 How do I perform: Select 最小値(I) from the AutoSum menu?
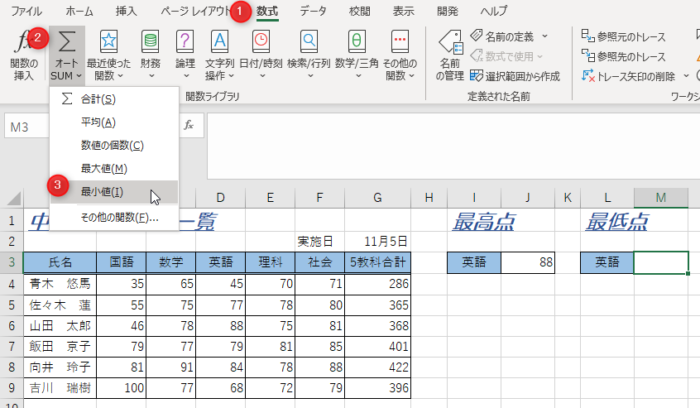(102, 192)
